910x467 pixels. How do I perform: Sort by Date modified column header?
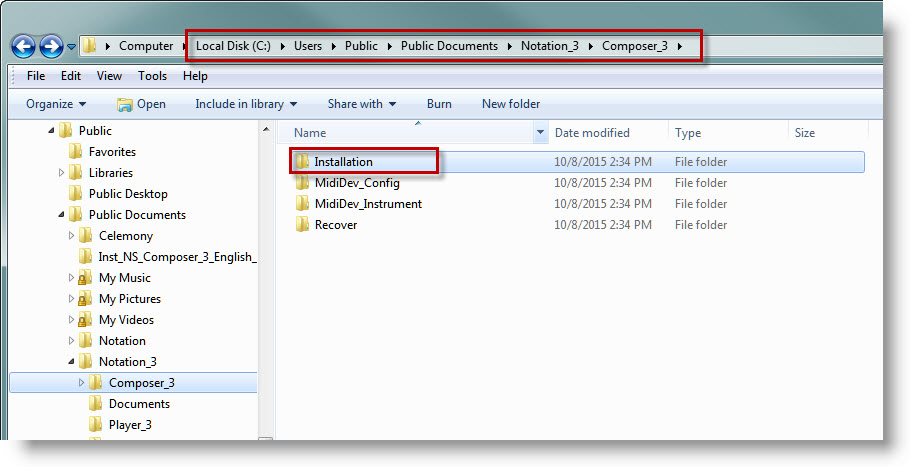click(x=592, y=133)
